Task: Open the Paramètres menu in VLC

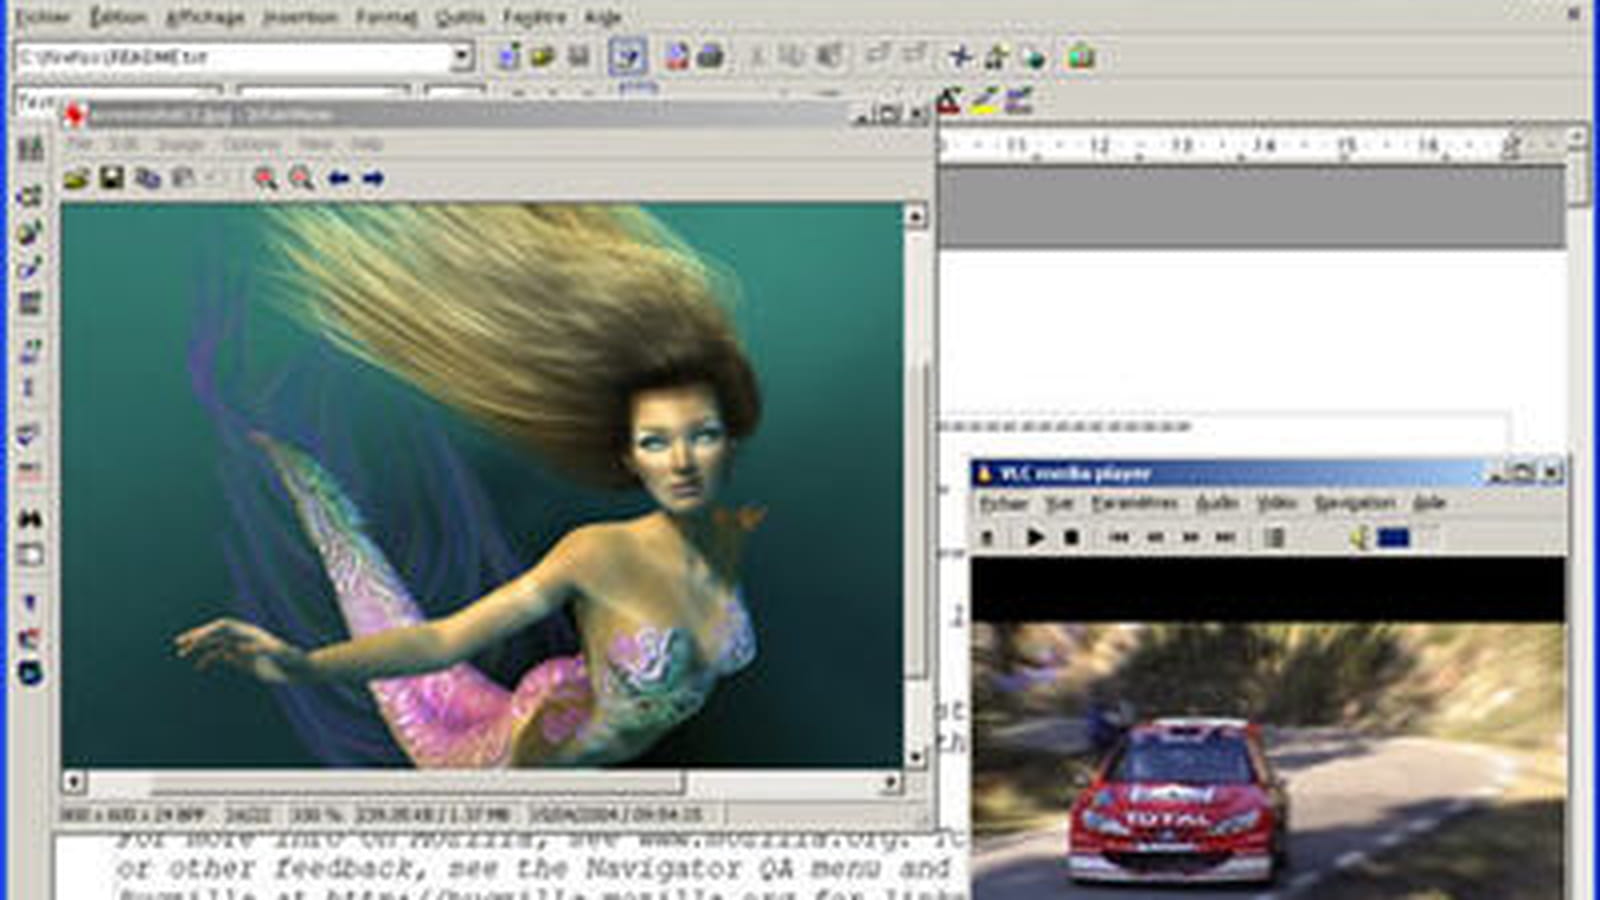Action: (1135, 503)
